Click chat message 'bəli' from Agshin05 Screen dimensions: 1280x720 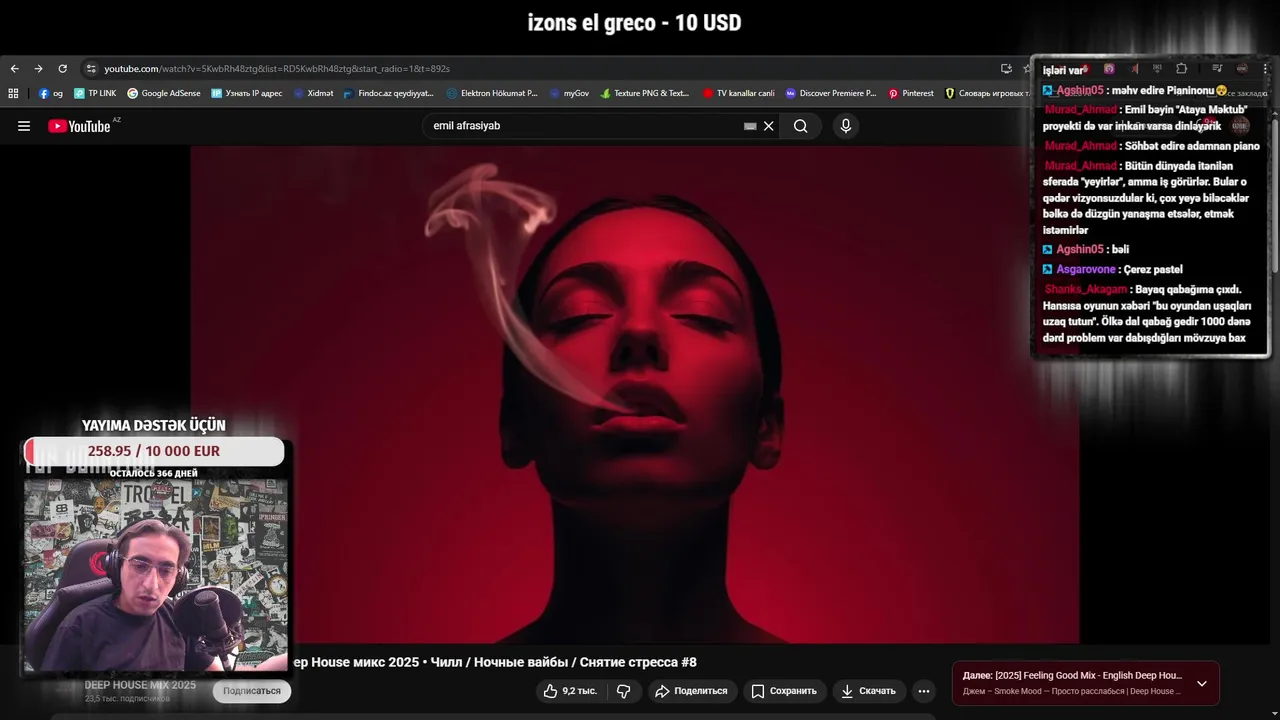(1120, 249)
